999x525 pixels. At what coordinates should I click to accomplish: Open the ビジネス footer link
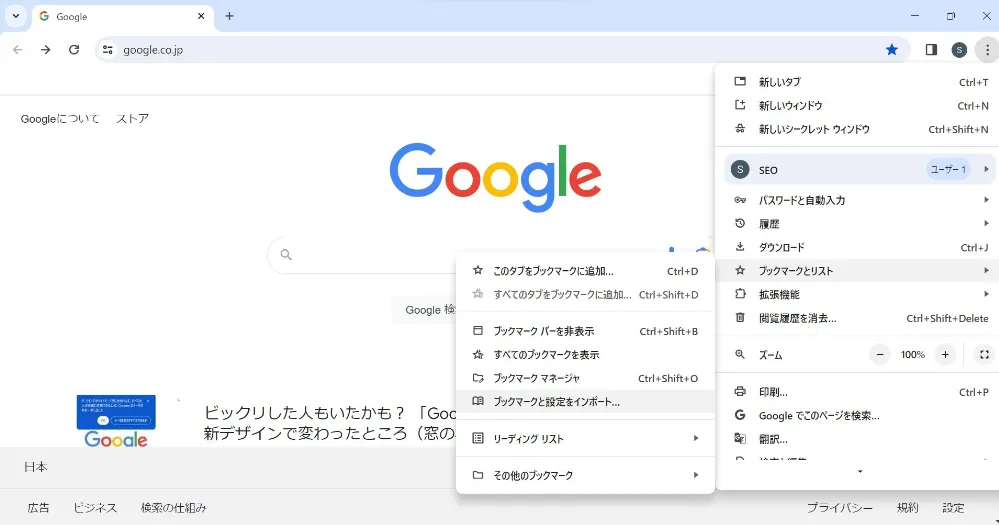click(x=95, y=508)
